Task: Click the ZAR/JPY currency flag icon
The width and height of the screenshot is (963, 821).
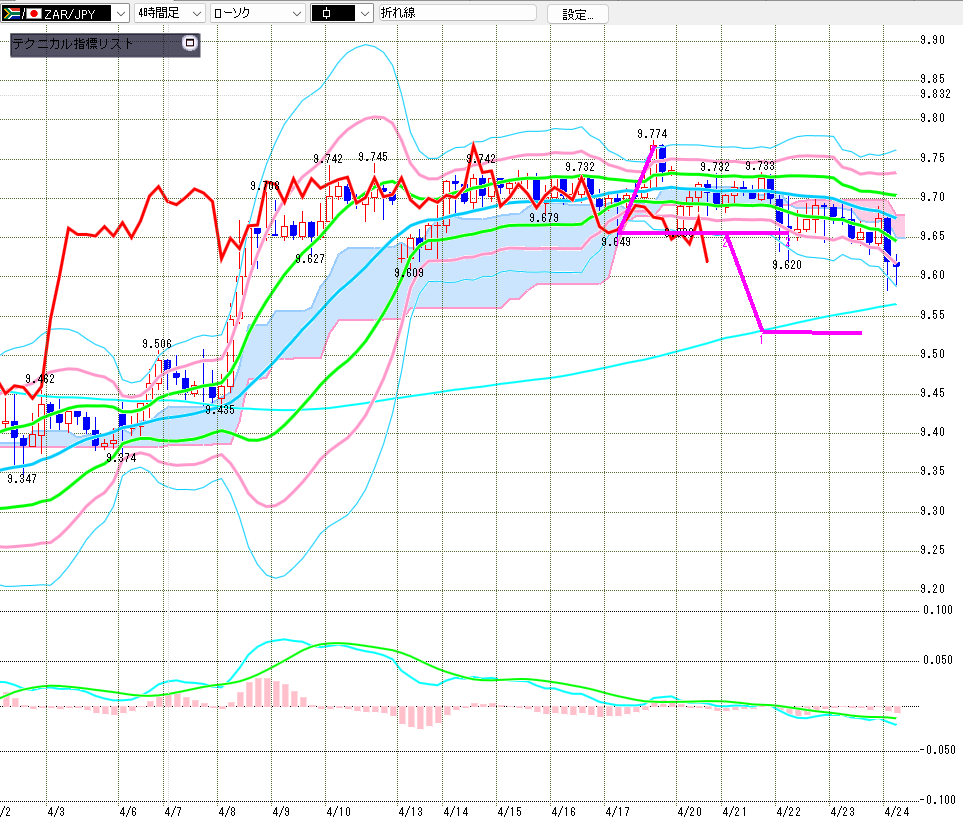Action: pos(14,13)
